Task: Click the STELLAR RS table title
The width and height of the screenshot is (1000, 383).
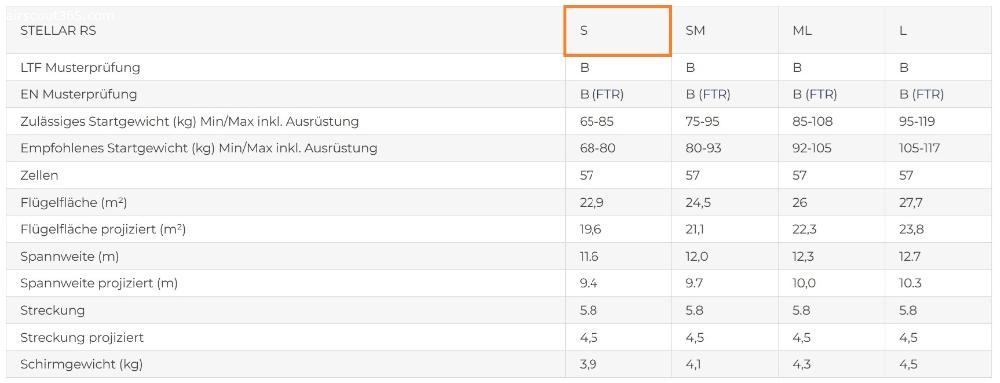Action: click(58, 31)
